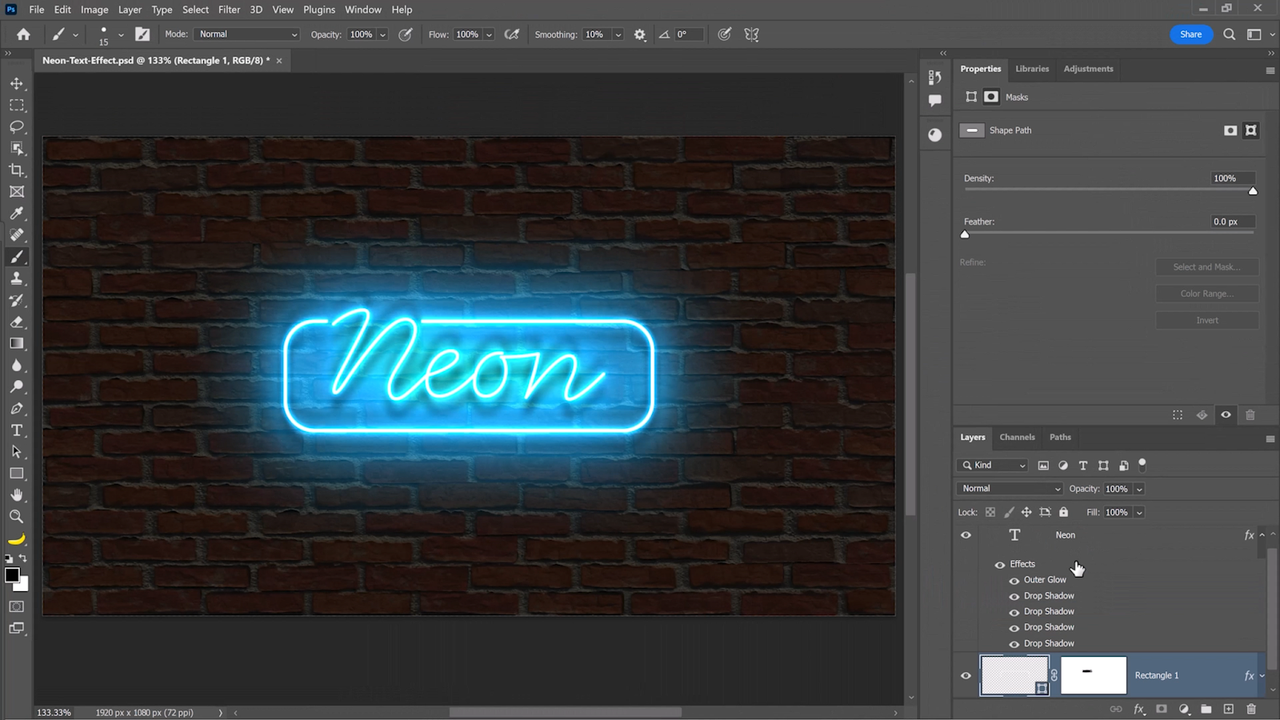Switch to the Channels tab

click(x=1017, y=437)
